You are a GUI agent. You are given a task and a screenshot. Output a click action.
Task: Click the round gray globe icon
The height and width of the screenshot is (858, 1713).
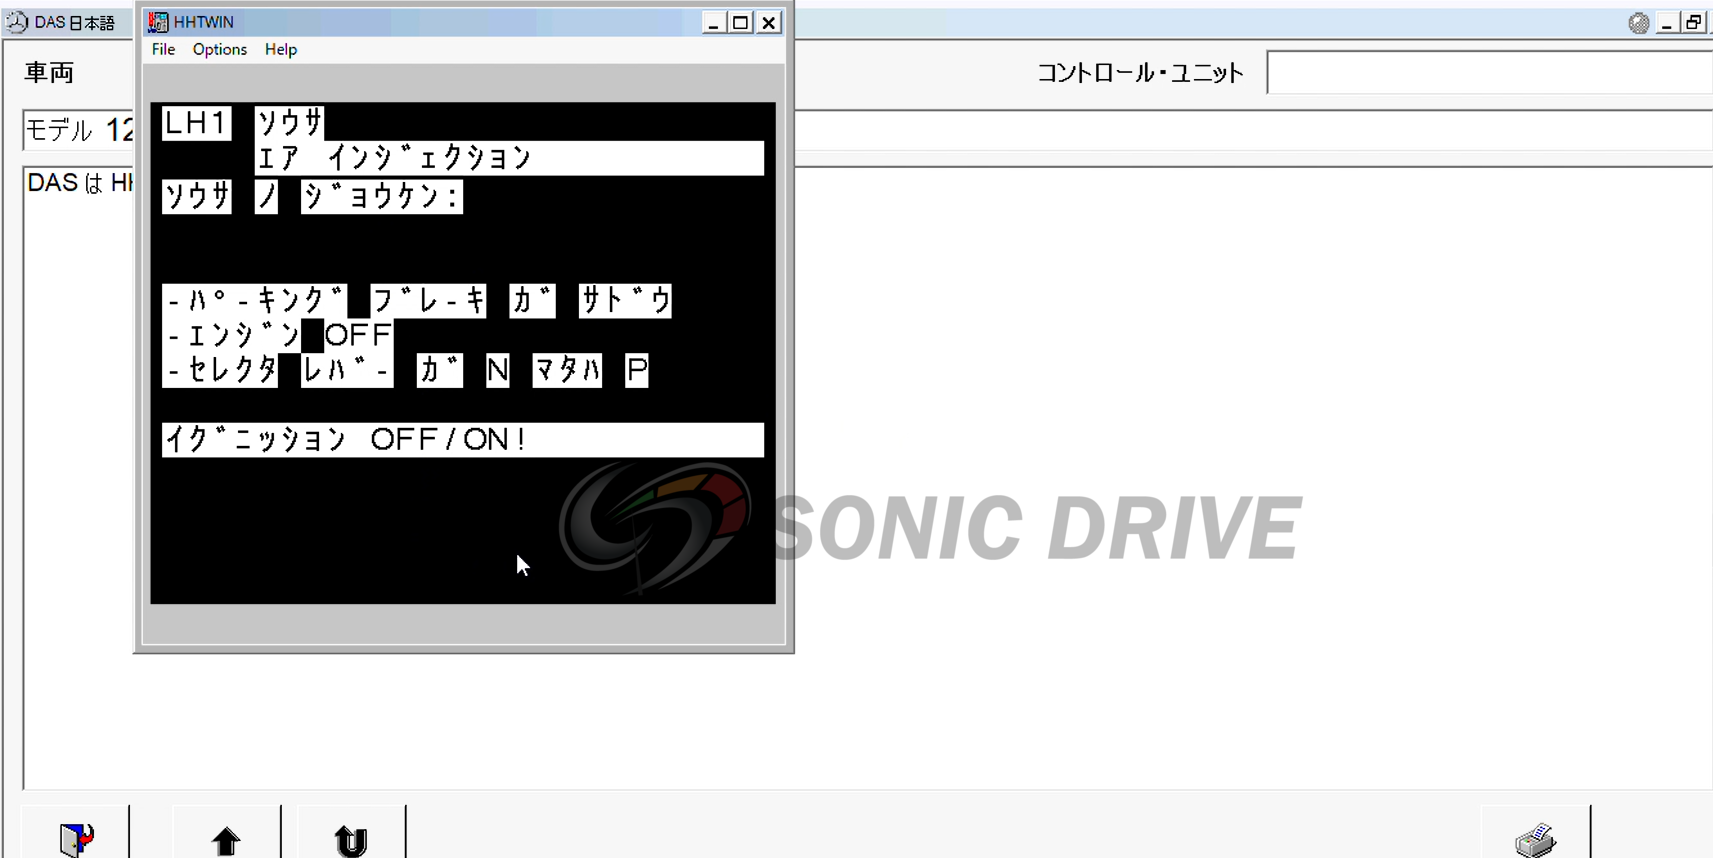tap(1638, 23)
